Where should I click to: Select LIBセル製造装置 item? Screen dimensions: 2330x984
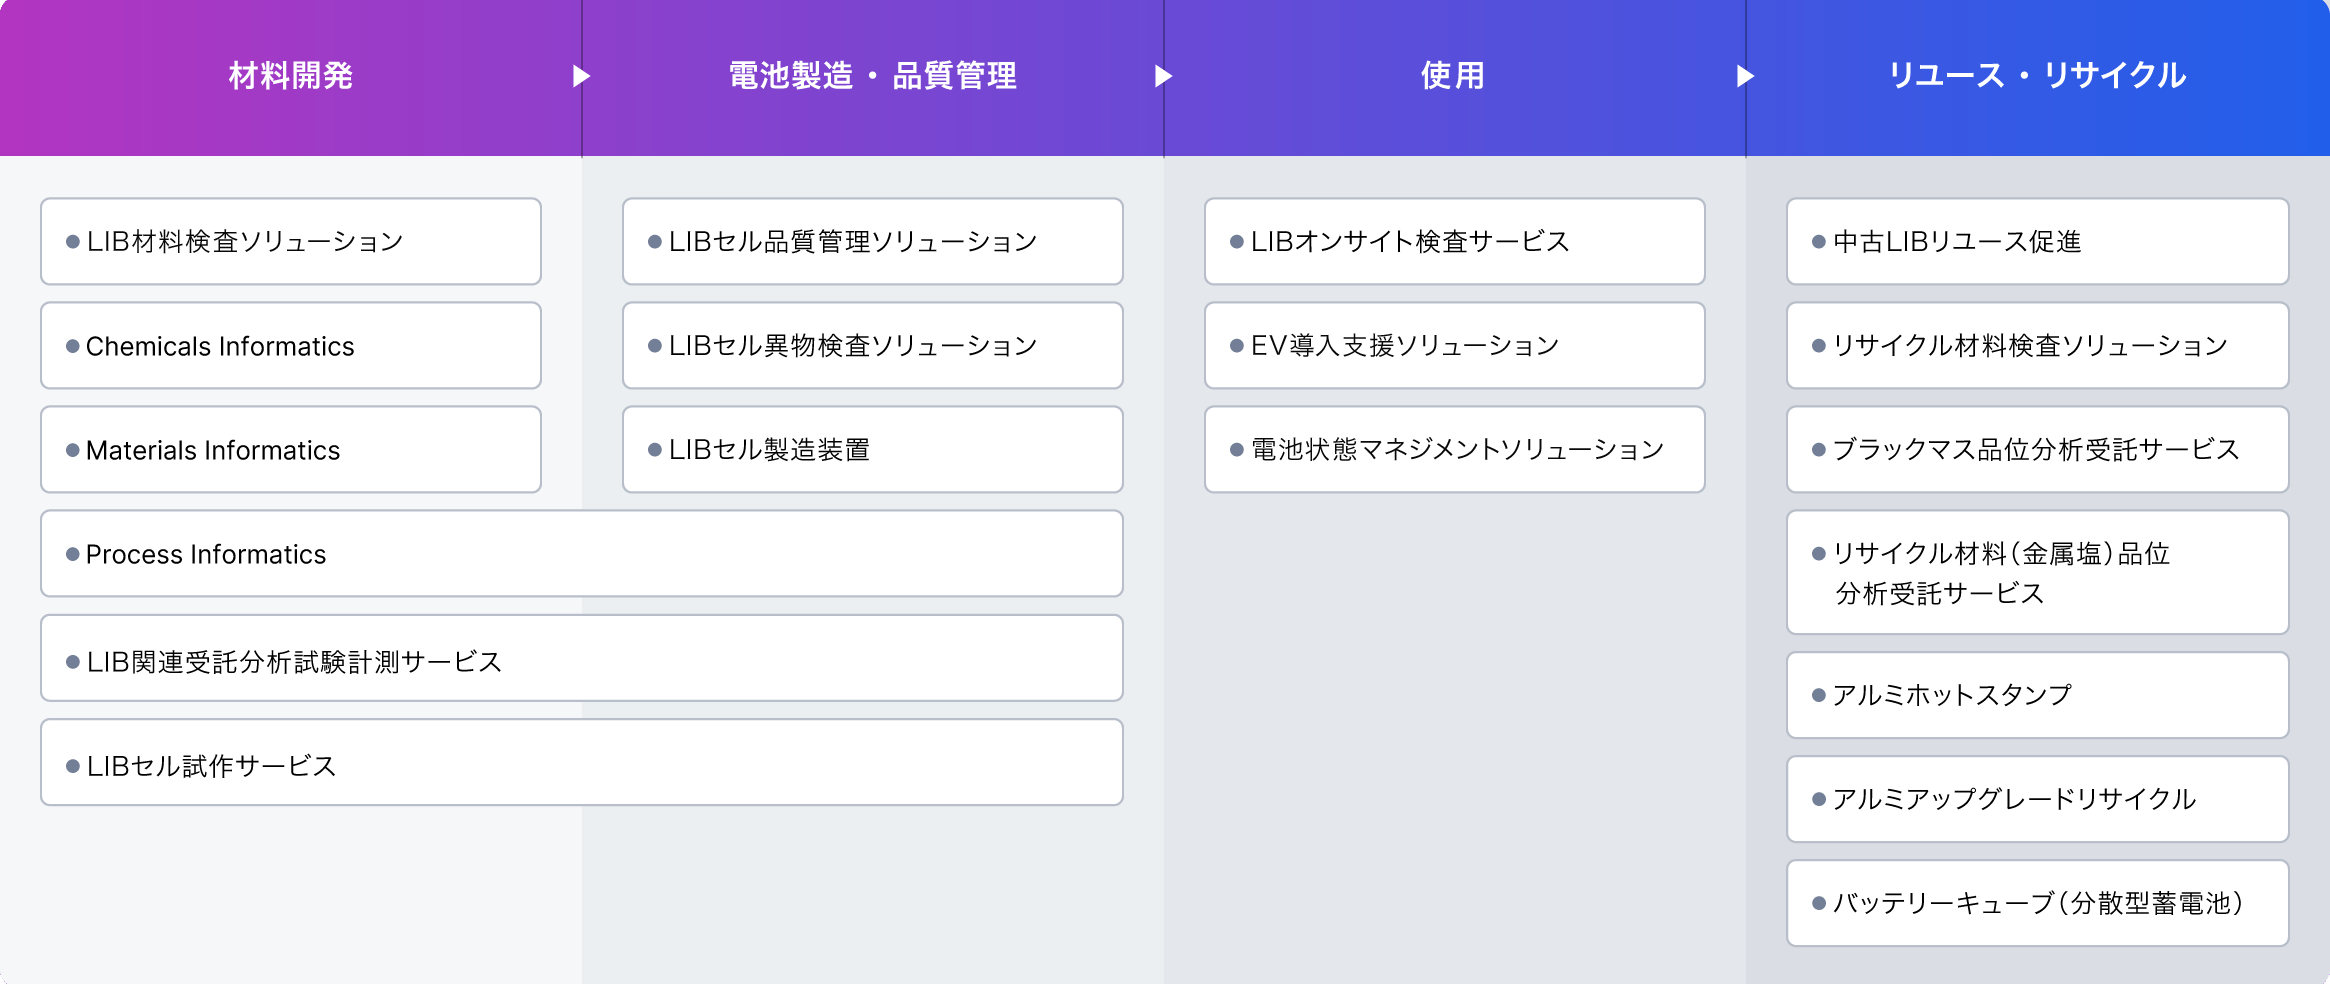tap(872, 450)
